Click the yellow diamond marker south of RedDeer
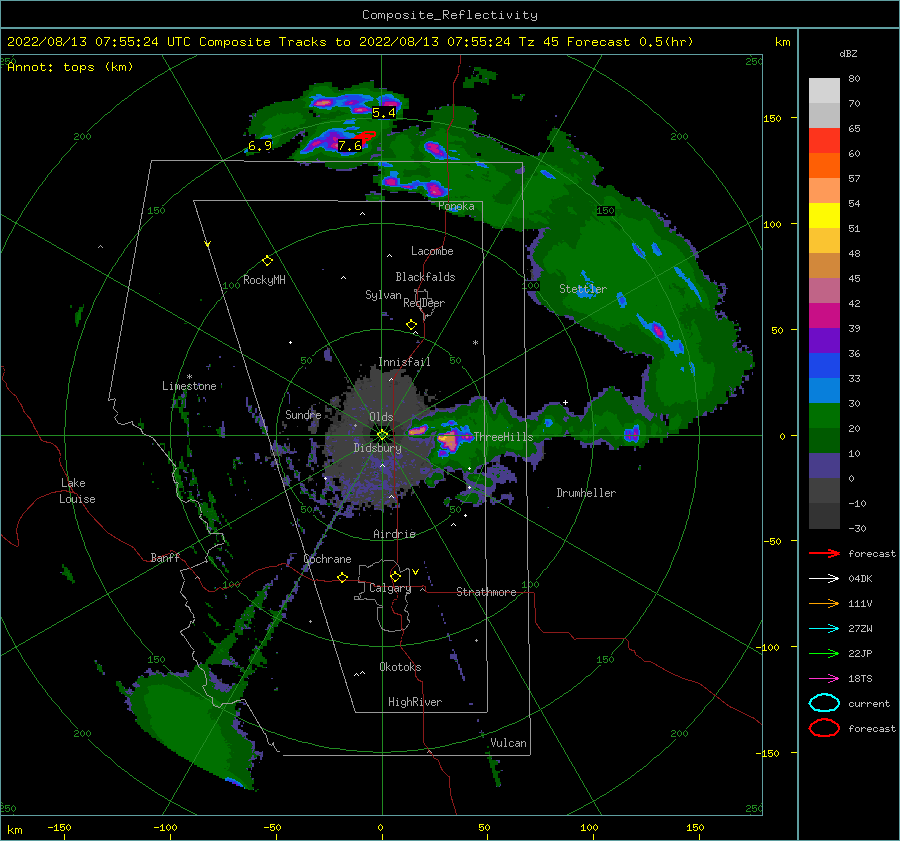Viewport: 900px width, 841px height. pos(411,325)
